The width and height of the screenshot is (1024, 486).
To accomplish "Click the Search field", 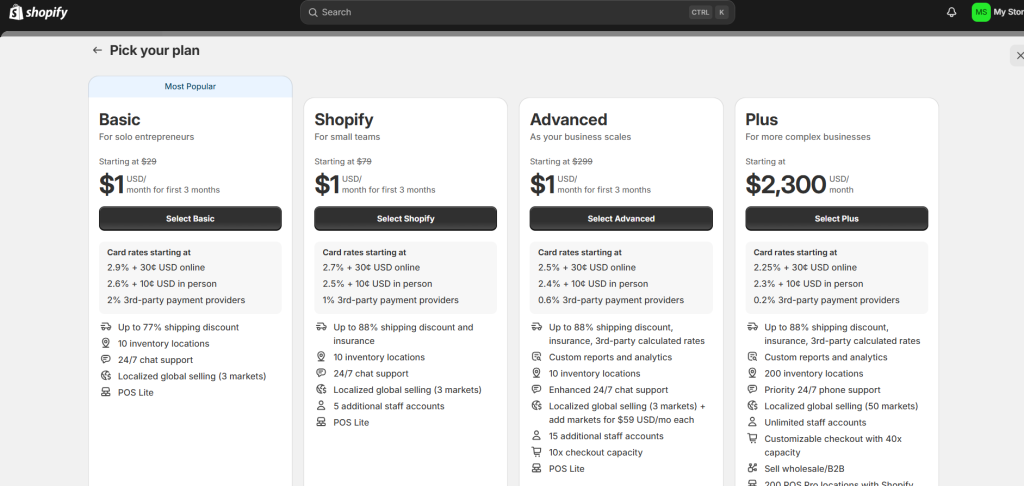I will 517,12.
